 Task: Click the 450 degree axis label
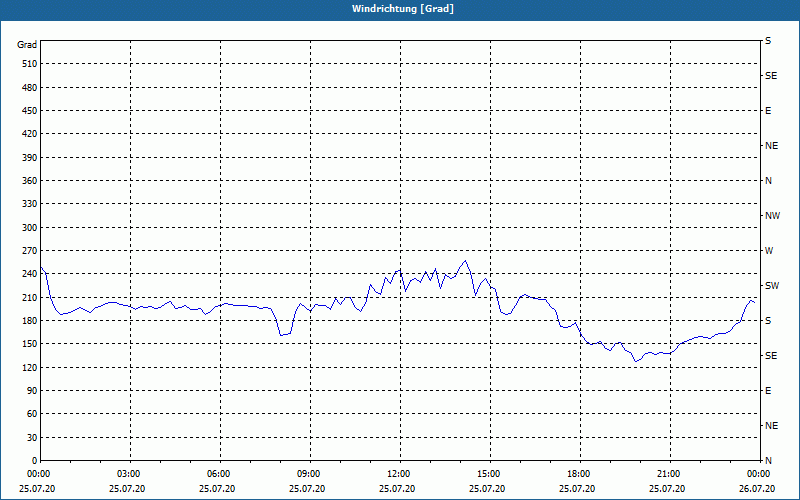[x=30, y=111]
